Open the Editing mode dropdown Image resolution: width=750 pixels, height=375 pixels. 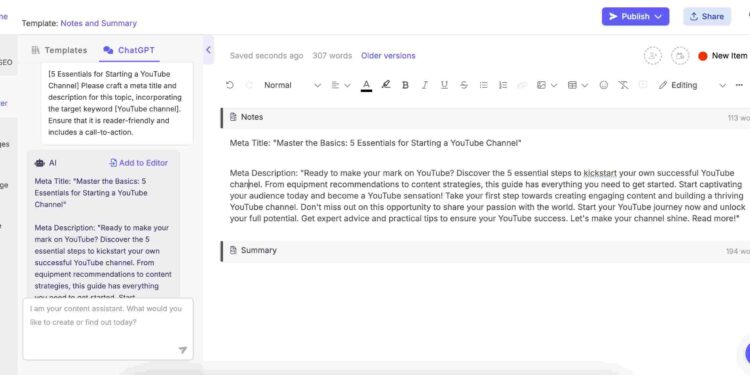[x=692, y=85]
